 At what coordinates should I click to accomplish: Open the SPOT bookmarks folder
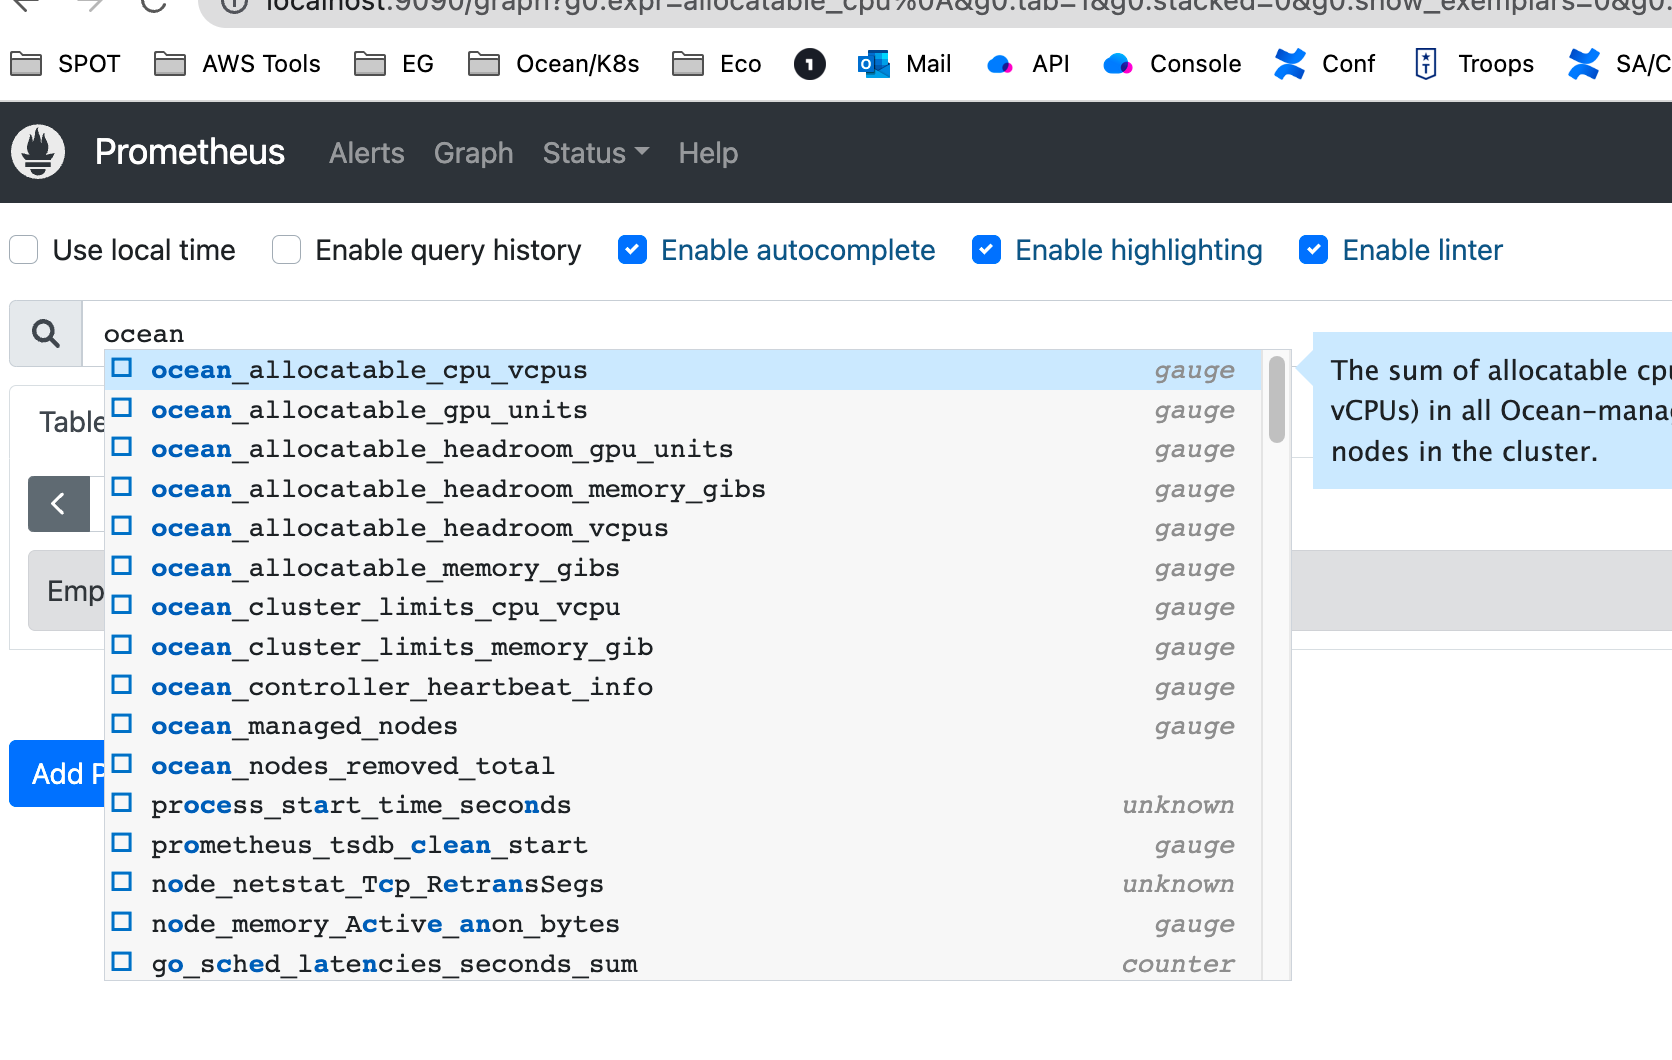(x=65, y=64)
